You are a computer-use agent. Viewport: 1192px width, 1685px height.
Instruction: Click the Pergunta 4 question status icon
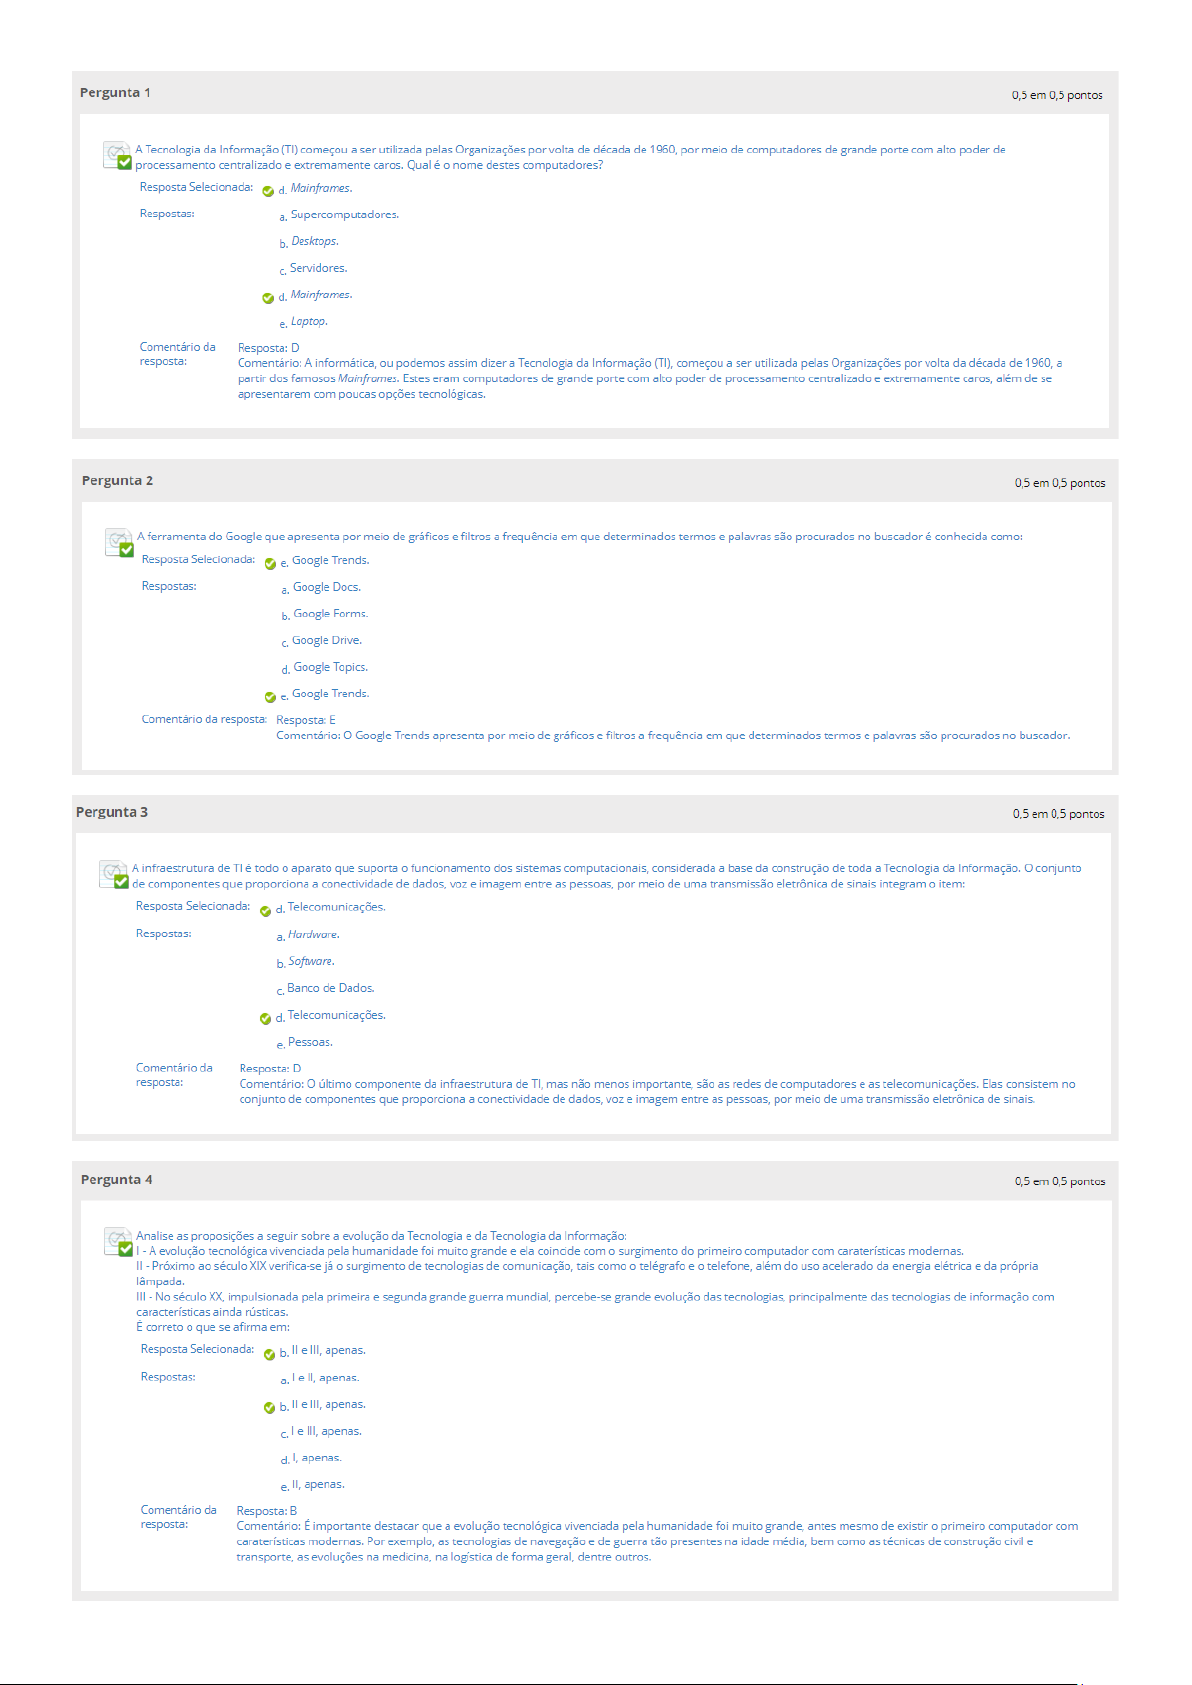pyautogui.click(x=119, y=1242)
